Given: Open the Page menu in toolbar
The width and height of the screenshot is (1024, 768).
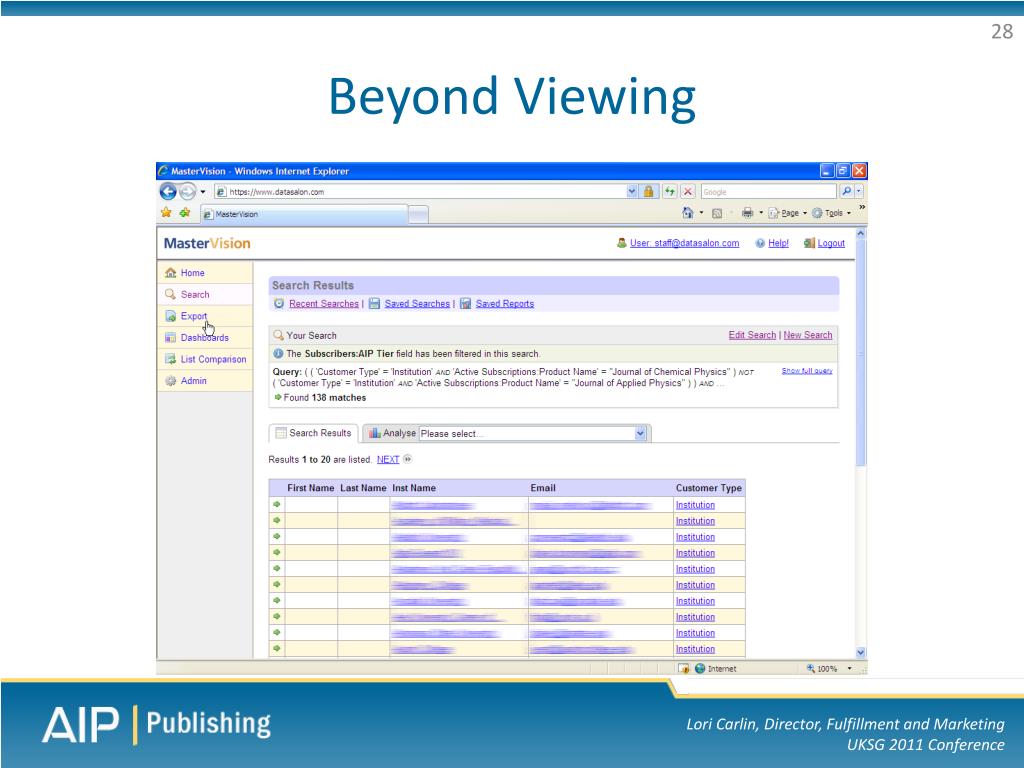Looking at the screenshot, I should pyautogui.click(x=788, y=213).
